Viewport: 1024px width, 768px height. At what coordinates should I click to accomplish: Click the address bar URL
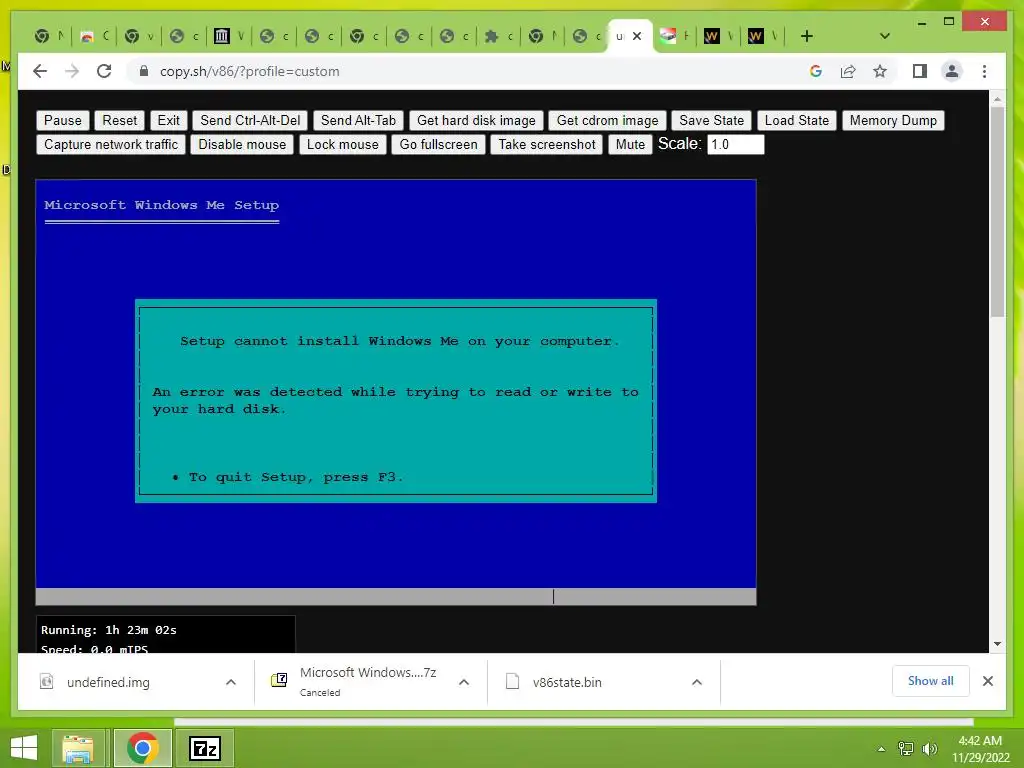coord(249,71)
